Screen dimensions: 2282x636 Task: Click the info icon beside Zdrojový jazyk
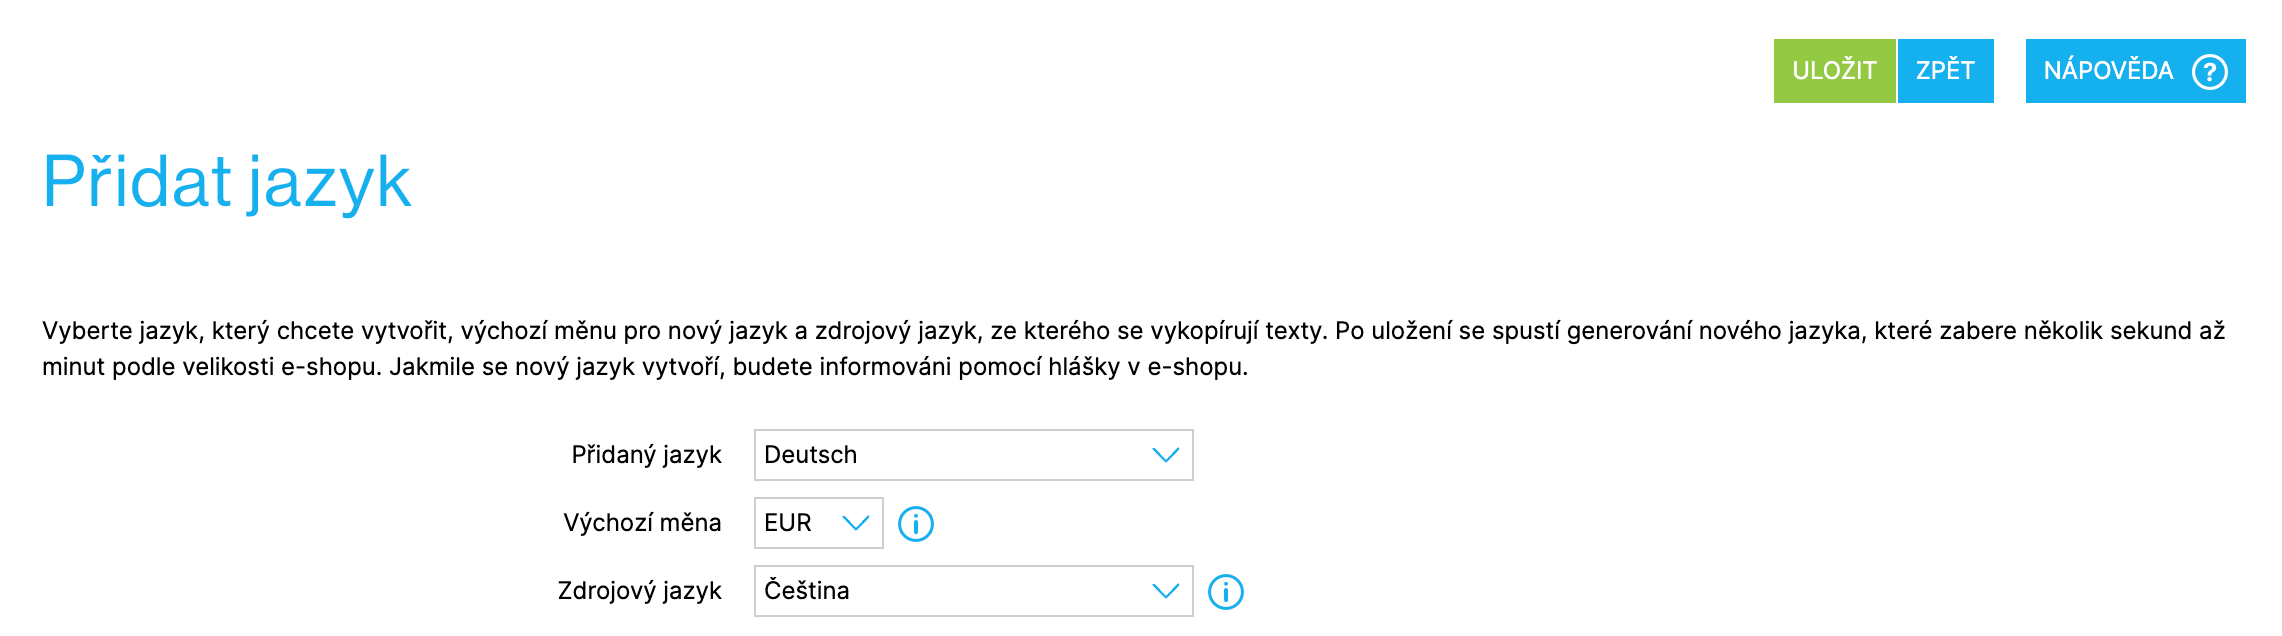tap(1225, 591)
